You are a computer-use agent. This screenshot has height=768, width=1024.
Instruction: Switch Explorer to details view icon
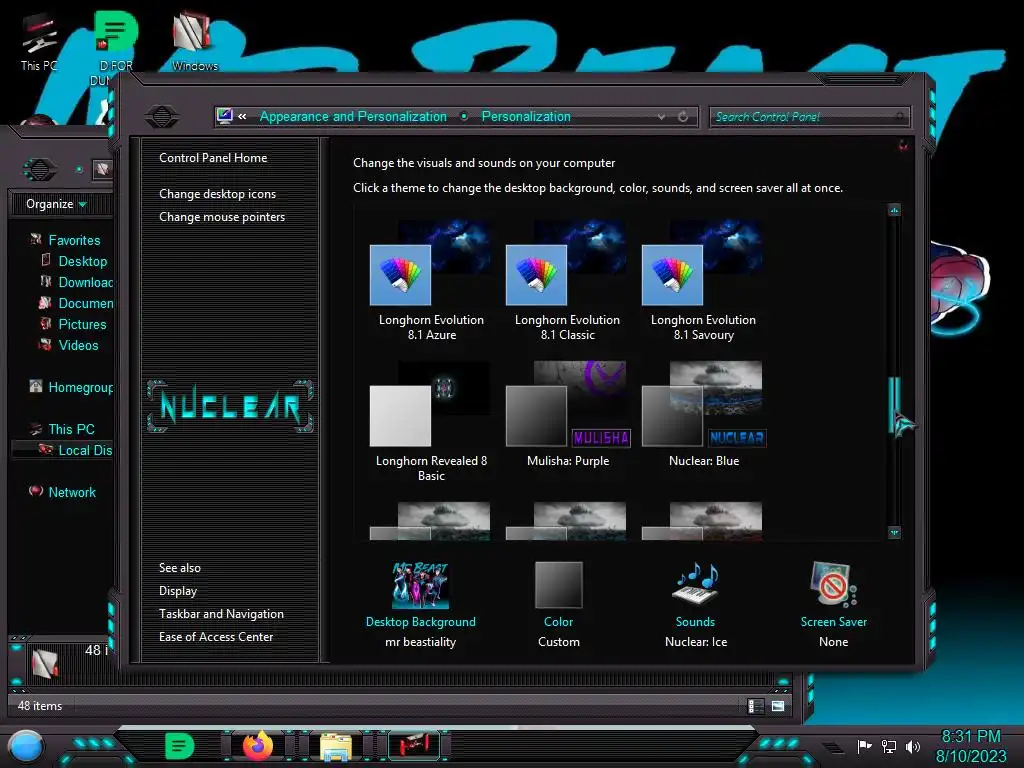756,706
